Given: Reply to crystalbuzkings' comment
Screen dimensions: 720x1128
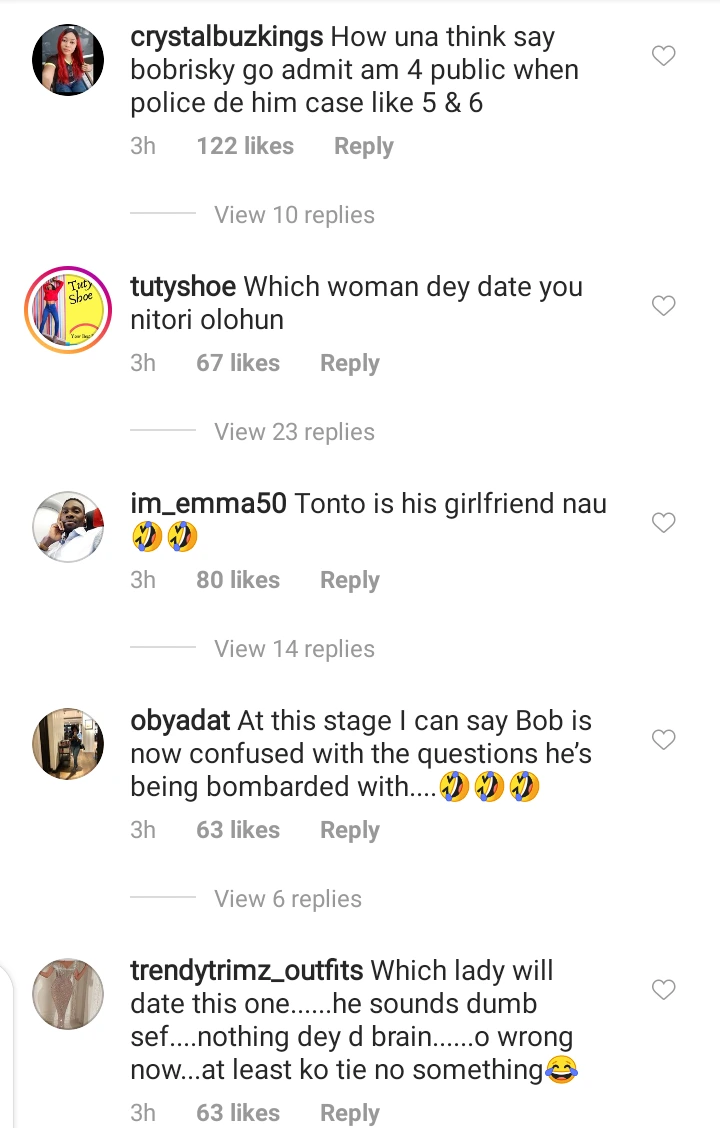Looking at the screenshot, I should tap(363, 146).
